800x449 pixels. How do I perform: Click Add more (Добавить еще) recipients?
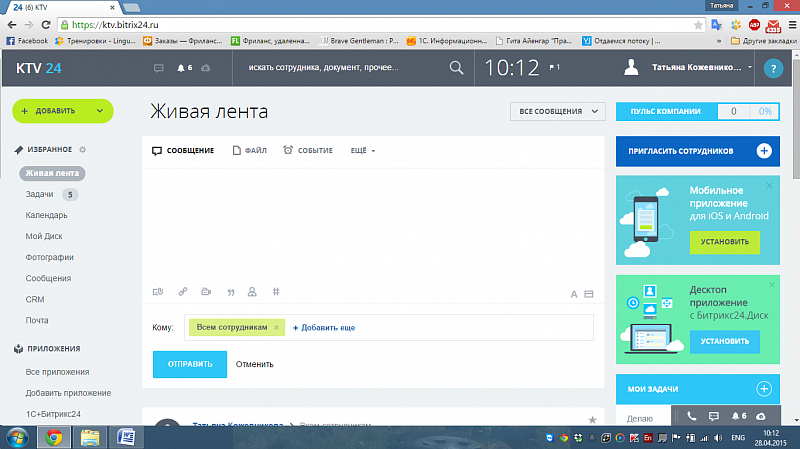[x=324, y=328]
